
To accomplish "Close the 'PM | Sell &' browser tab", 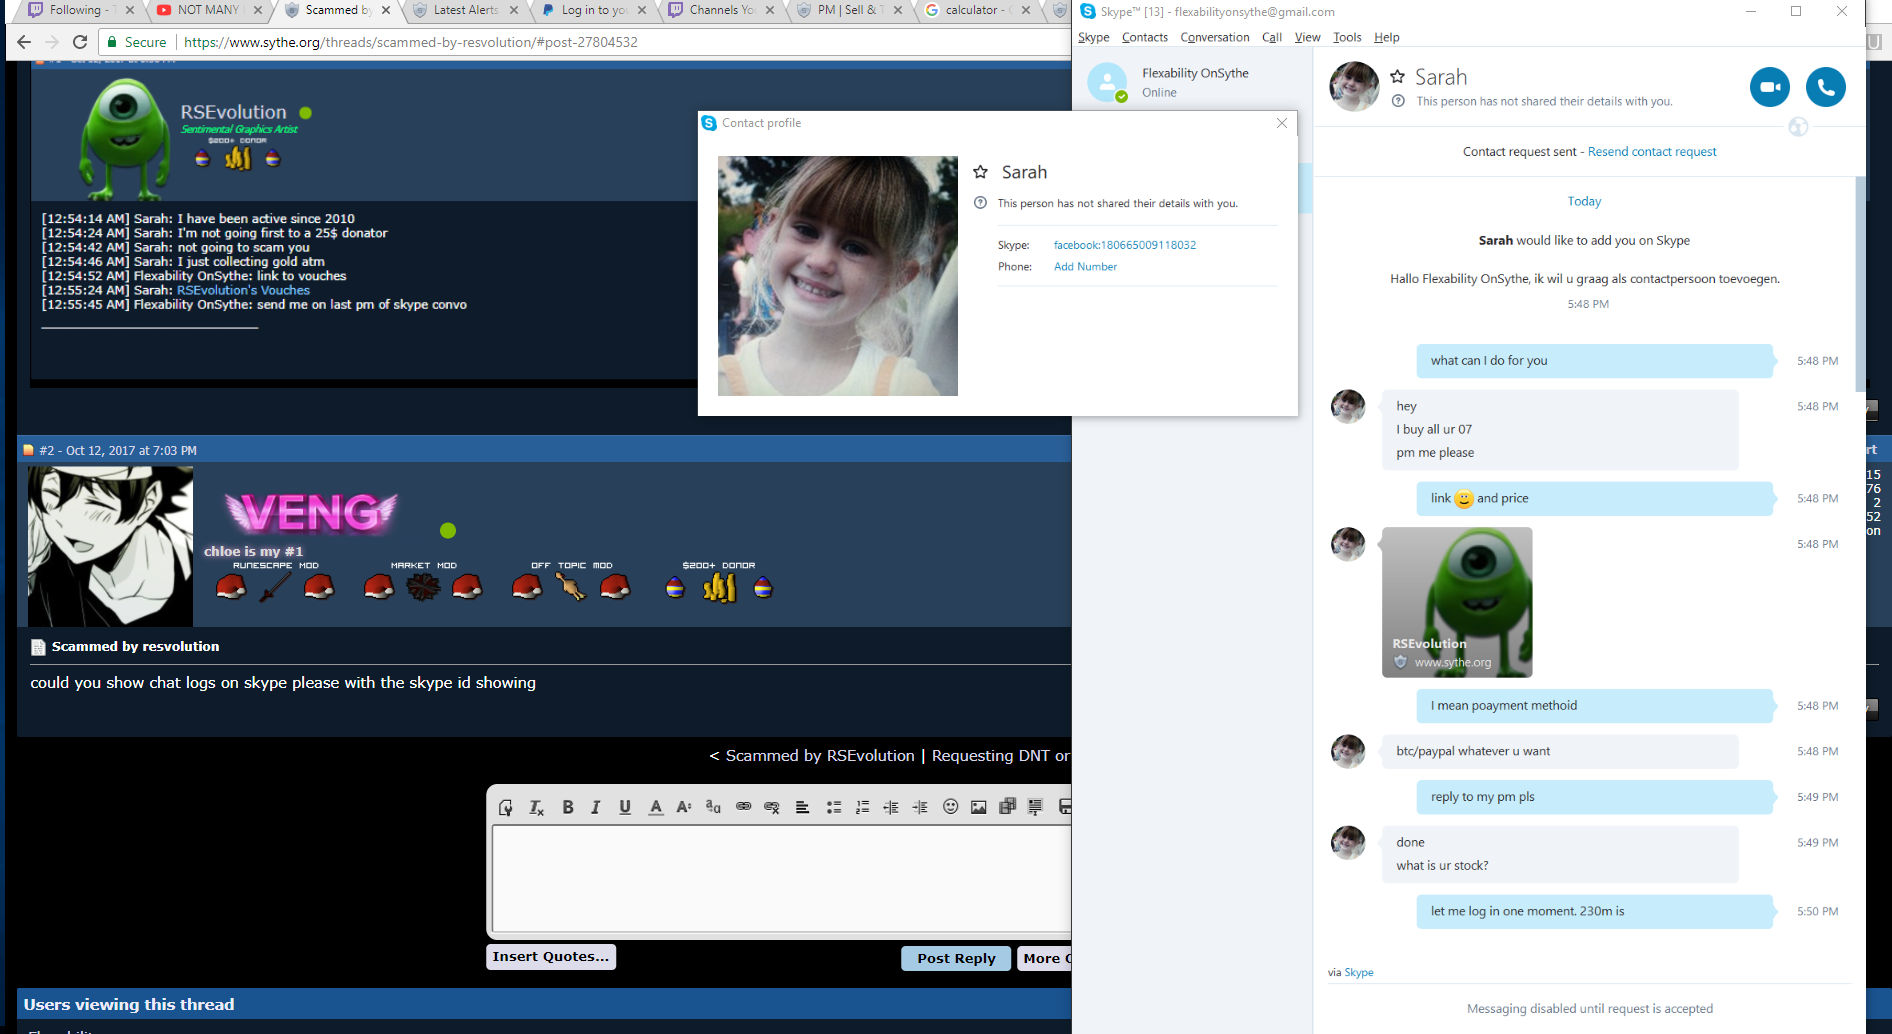I will (898, 10).
